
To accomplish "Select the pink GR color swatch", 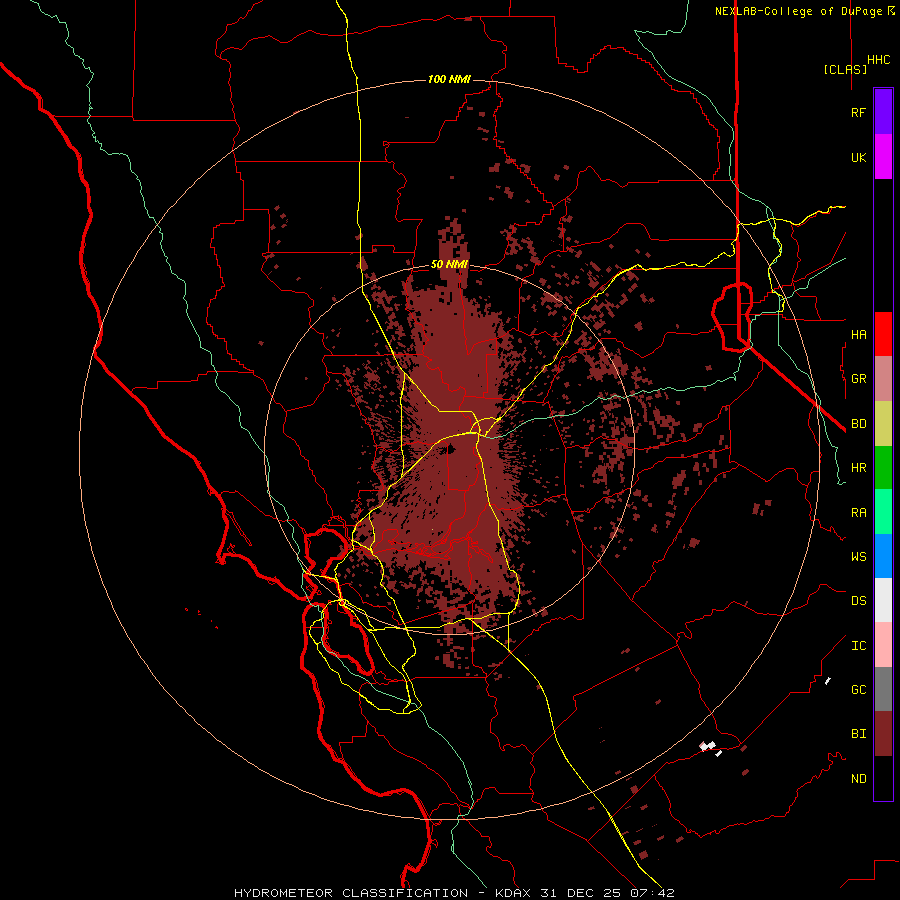I will coord(883,379).
